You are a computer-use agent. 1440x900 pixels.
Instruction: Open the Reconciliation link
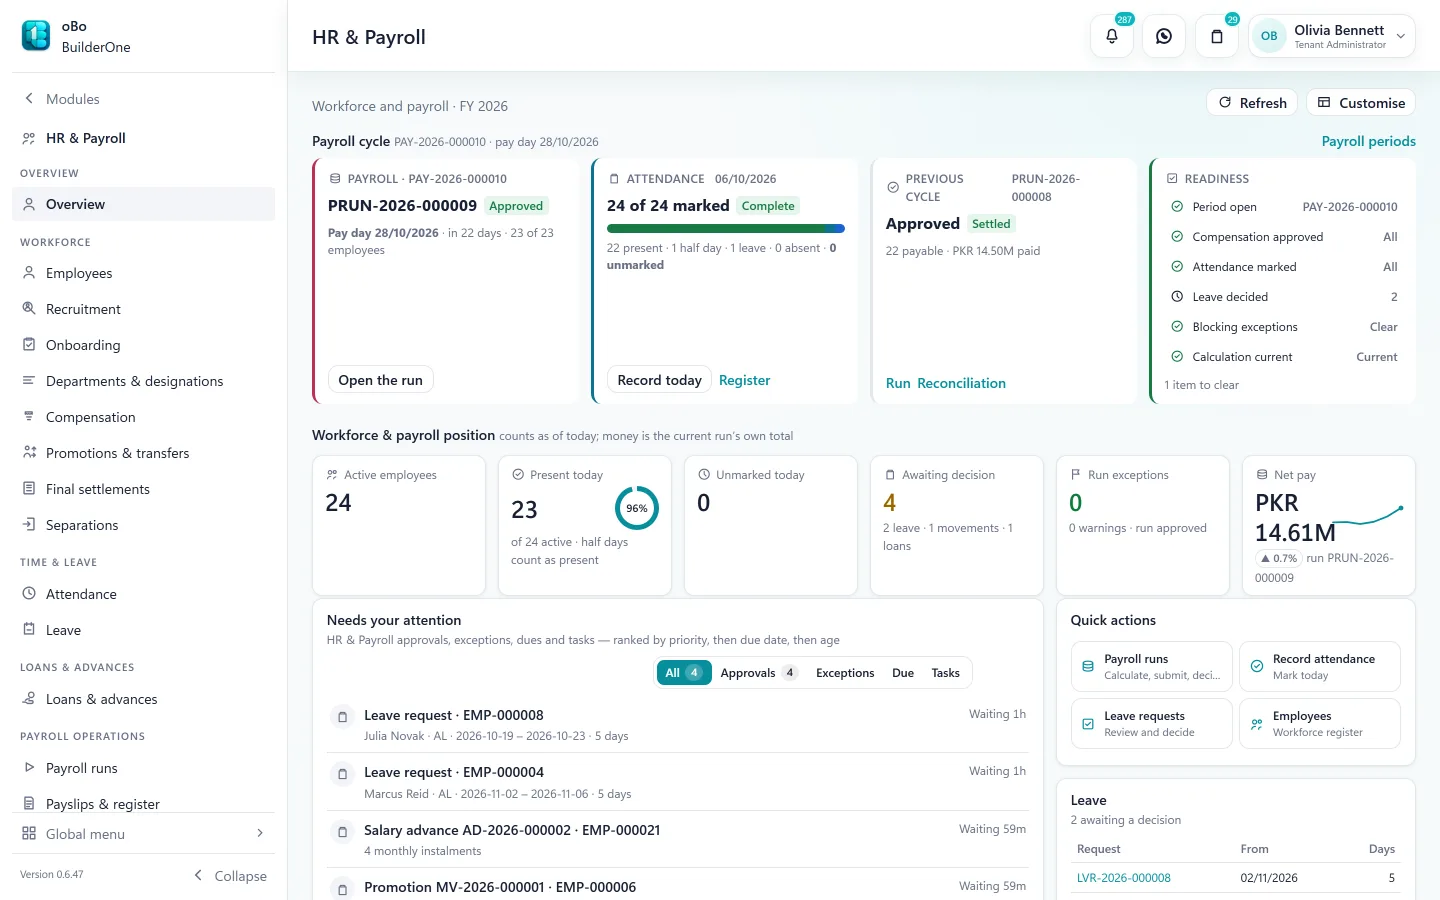pos(961,383)
